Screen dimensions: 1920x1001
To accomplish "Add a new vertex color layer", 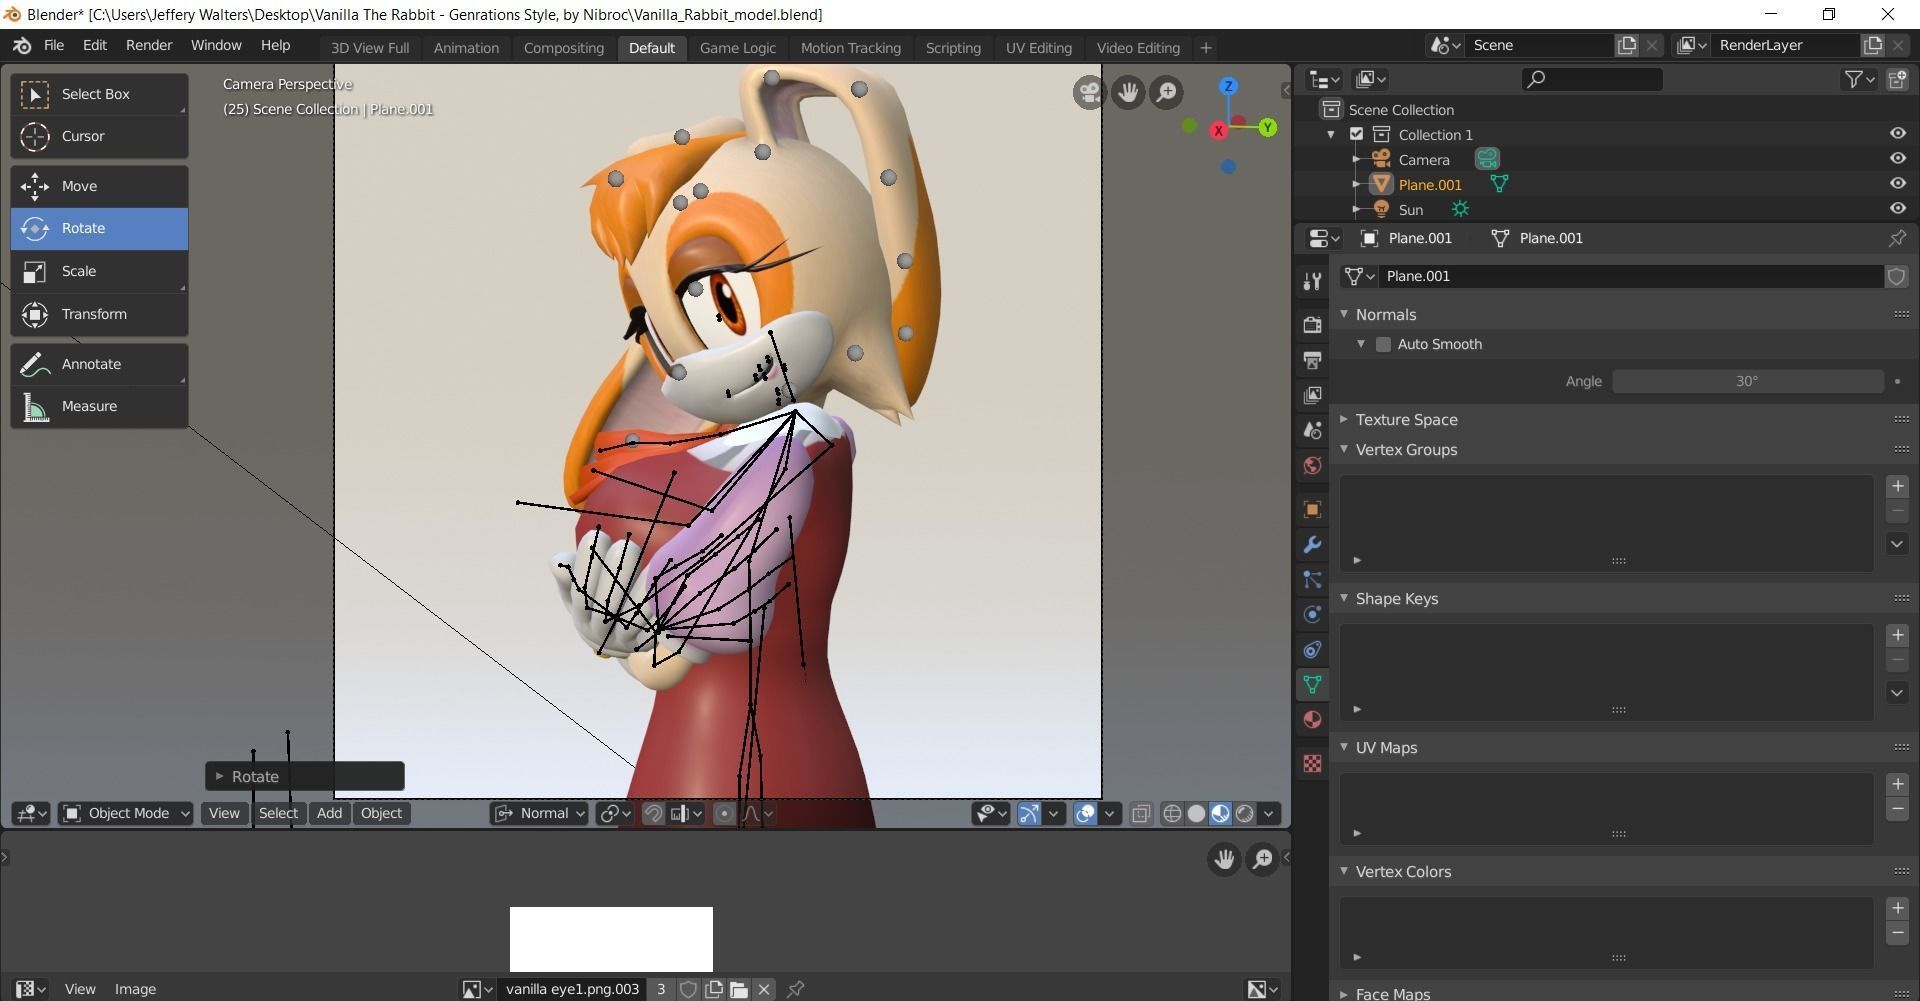I will pos(1897,908).
